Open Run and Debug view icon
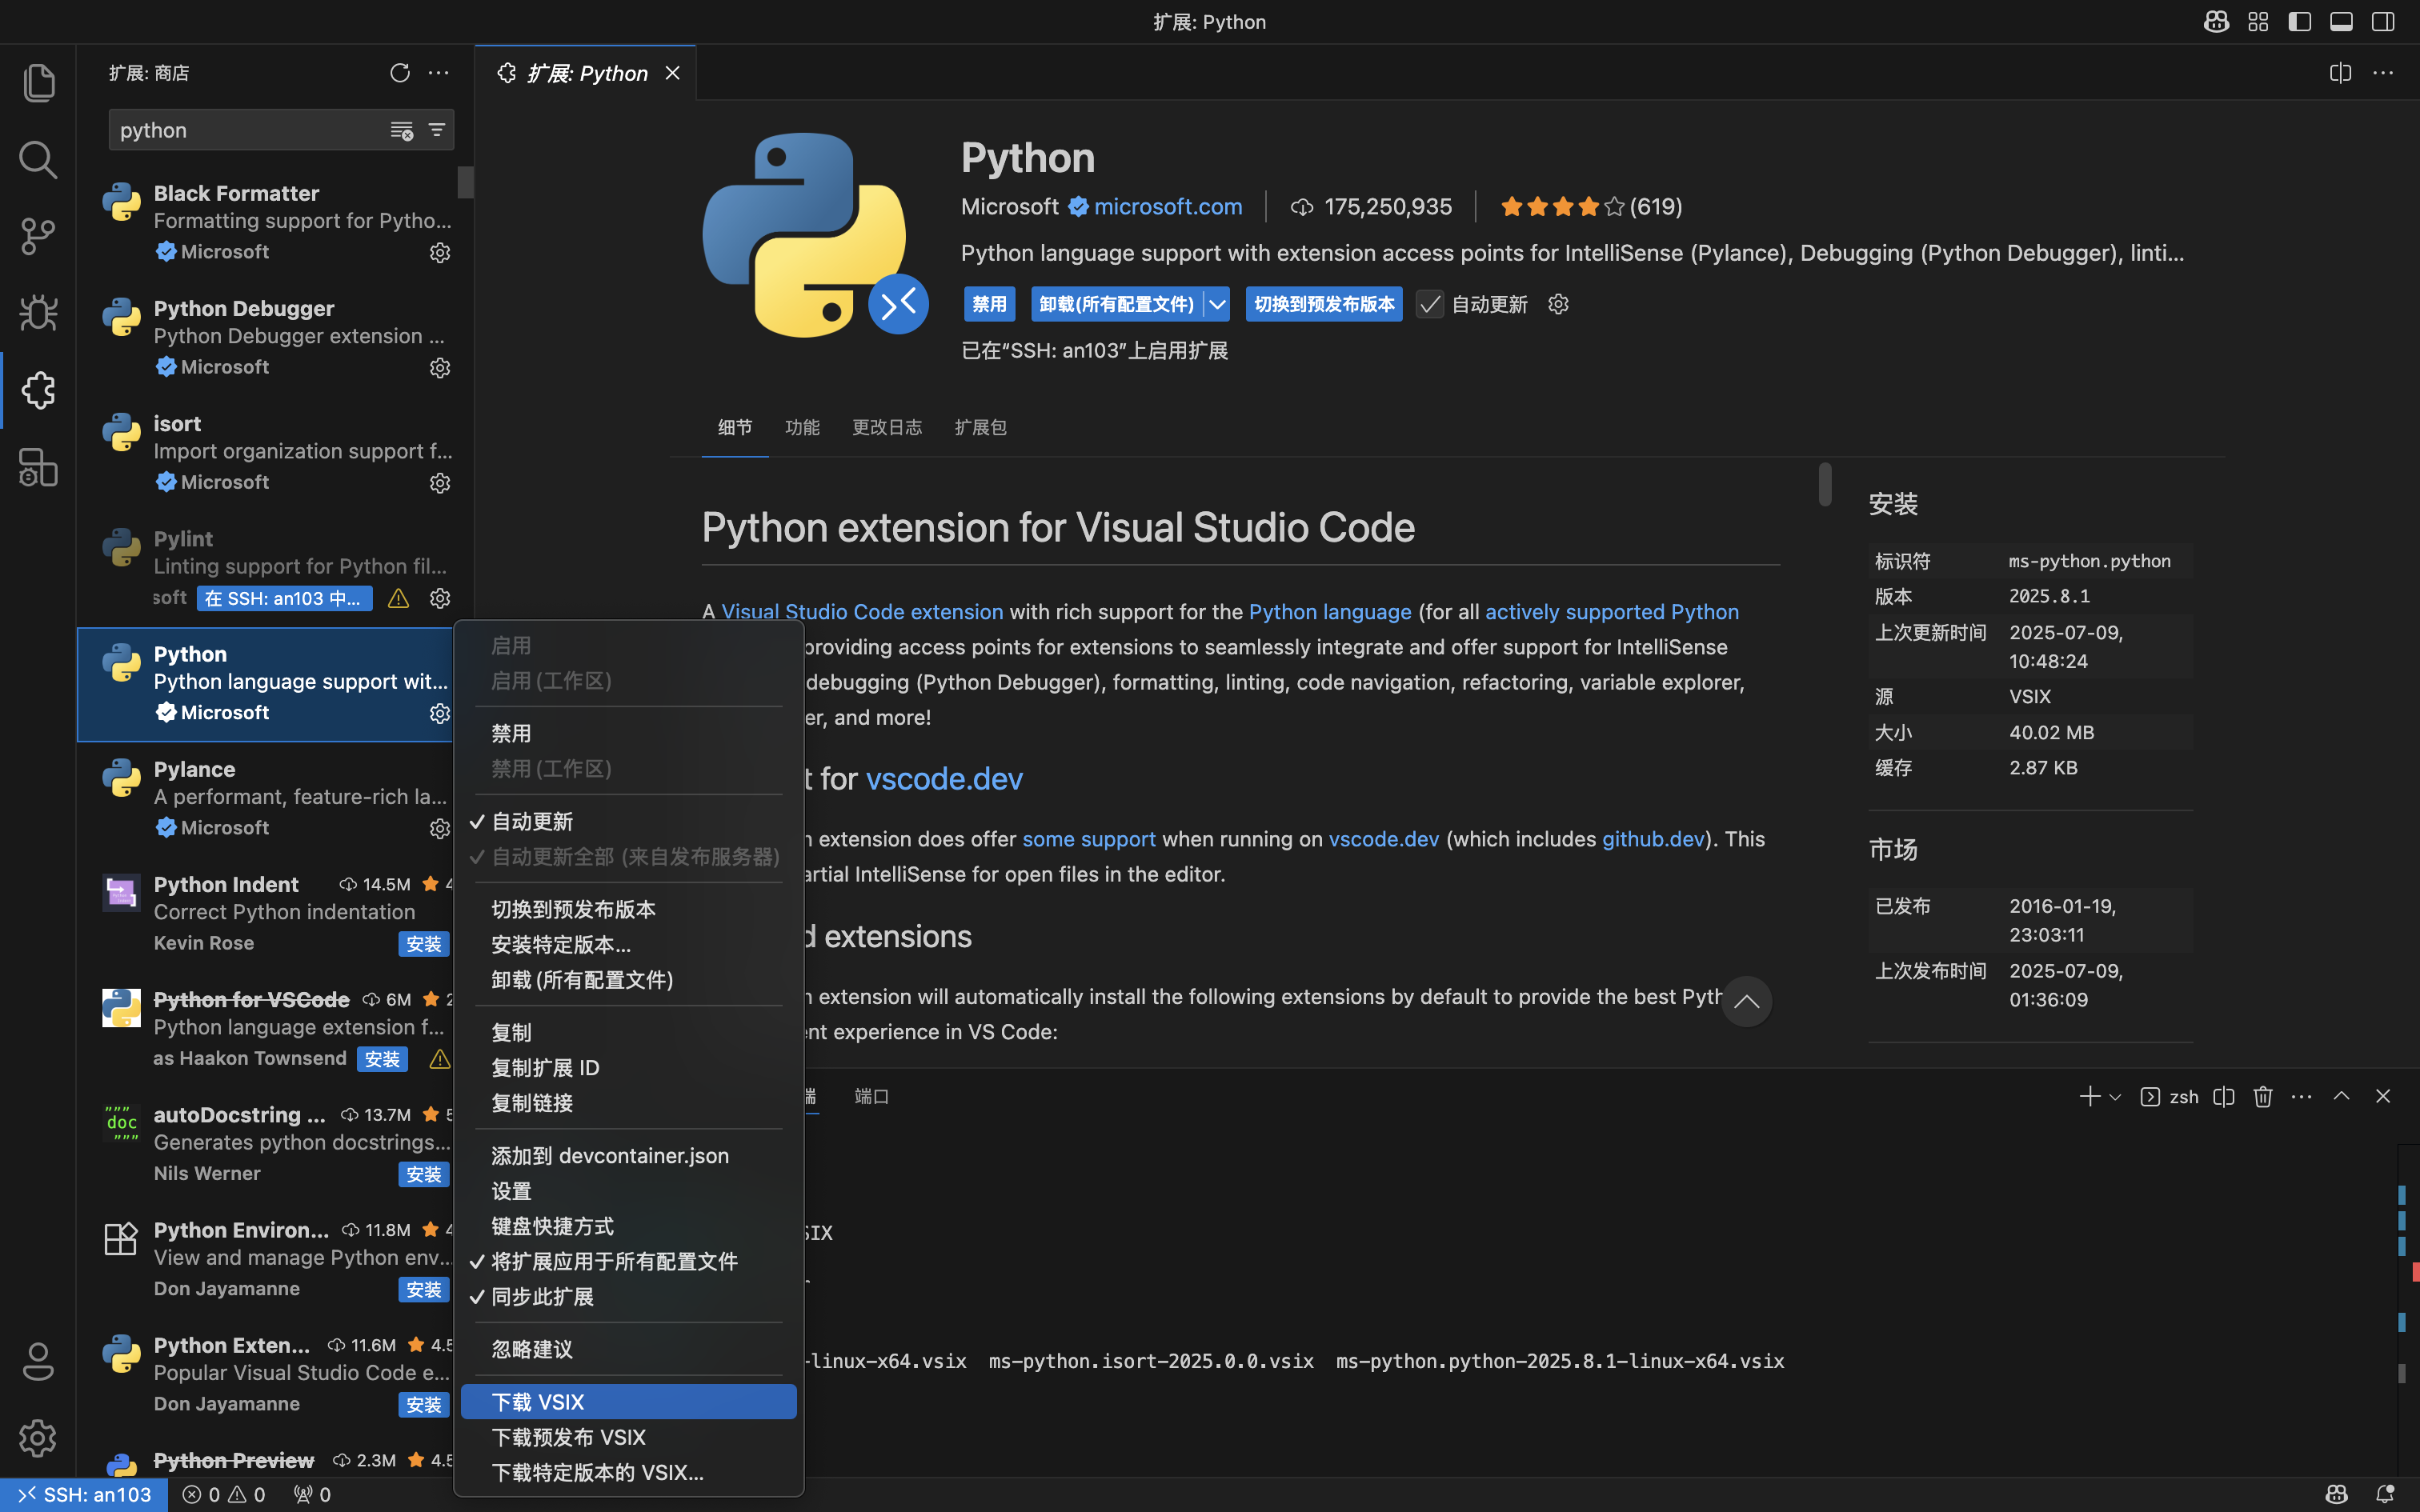The image size is (2420, 1512). point(38,313)
